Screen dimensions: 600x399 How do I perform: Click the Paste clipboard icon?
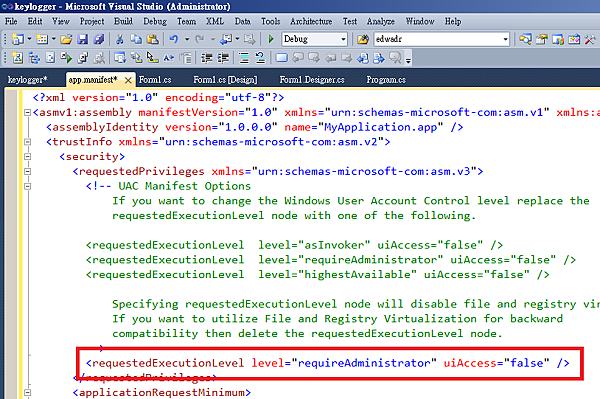(152, 39)
